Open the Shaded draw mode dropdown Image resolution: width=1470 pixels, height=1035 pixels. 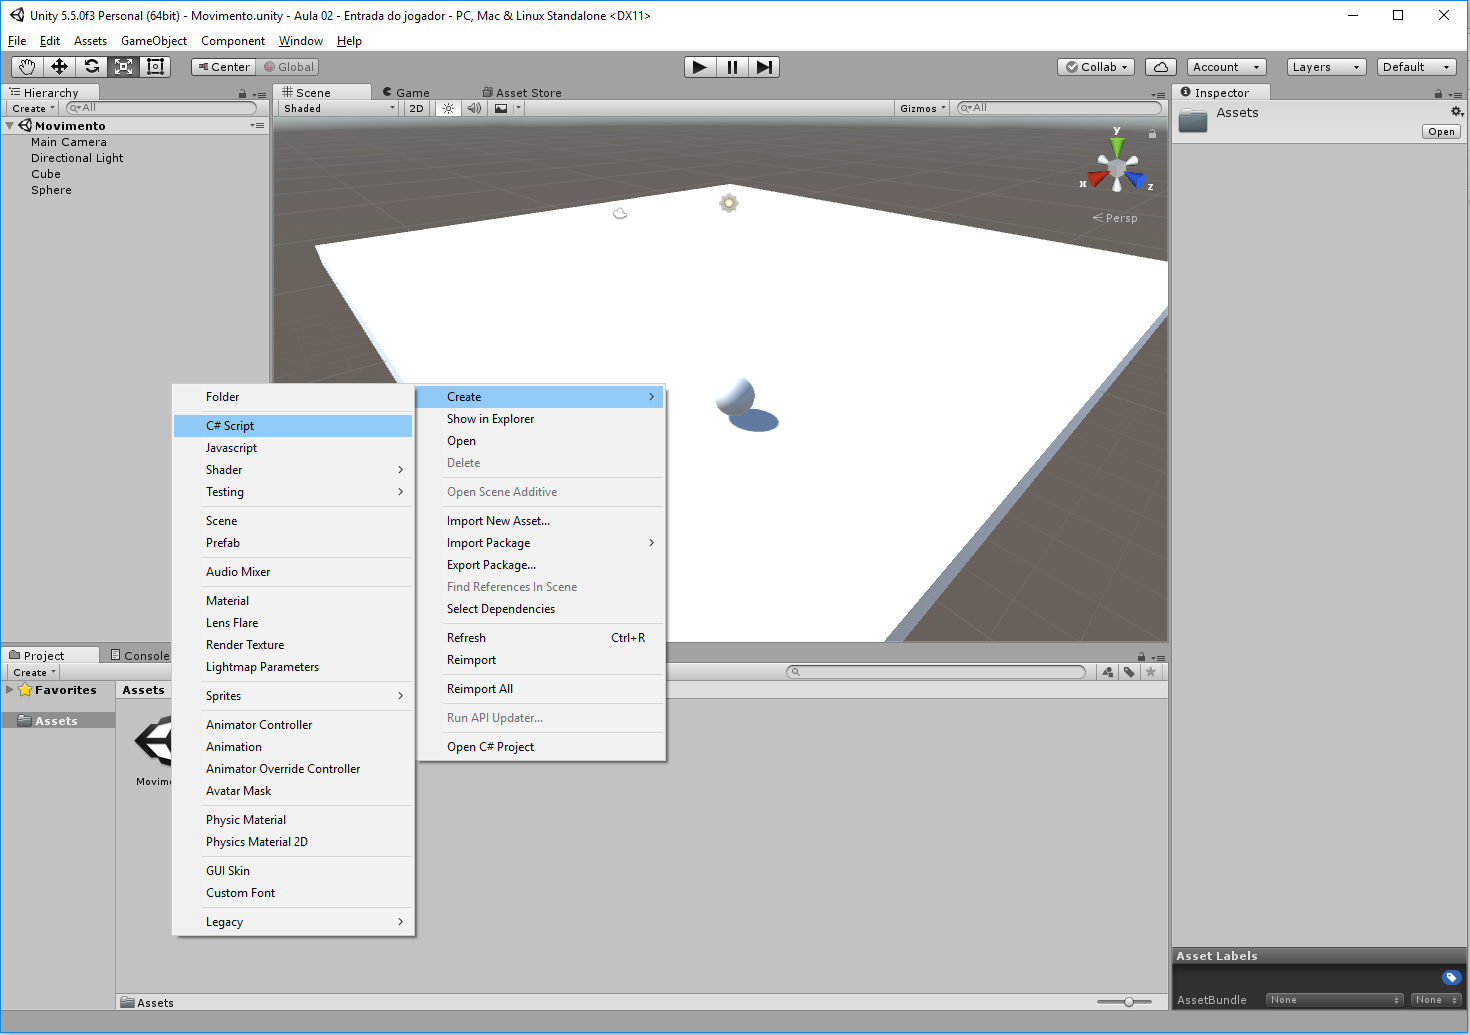(x=338, y=108)
